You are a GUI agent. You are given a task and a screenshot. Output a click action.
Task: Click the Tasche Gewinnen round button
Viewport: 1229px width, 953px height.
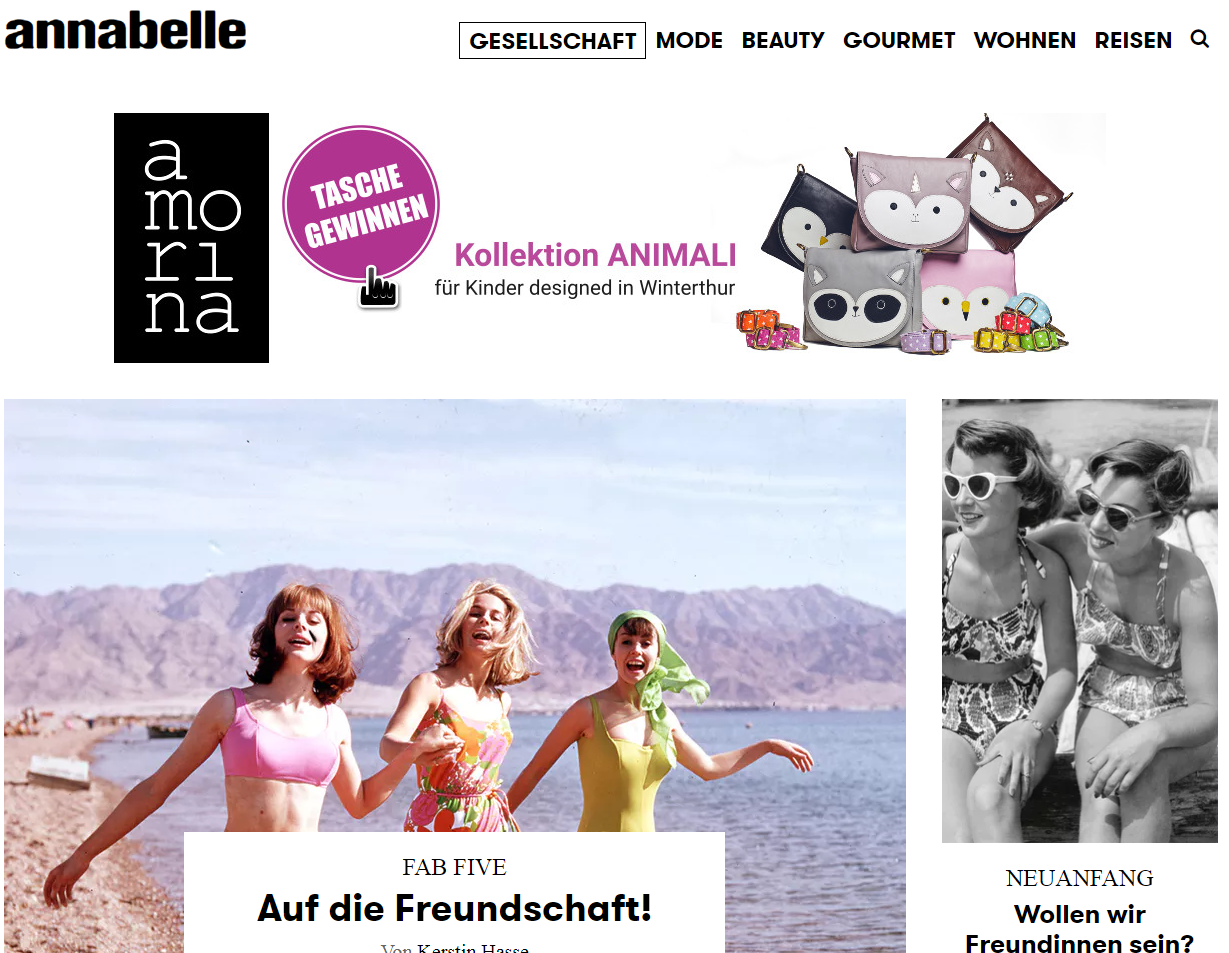[361, 204]
